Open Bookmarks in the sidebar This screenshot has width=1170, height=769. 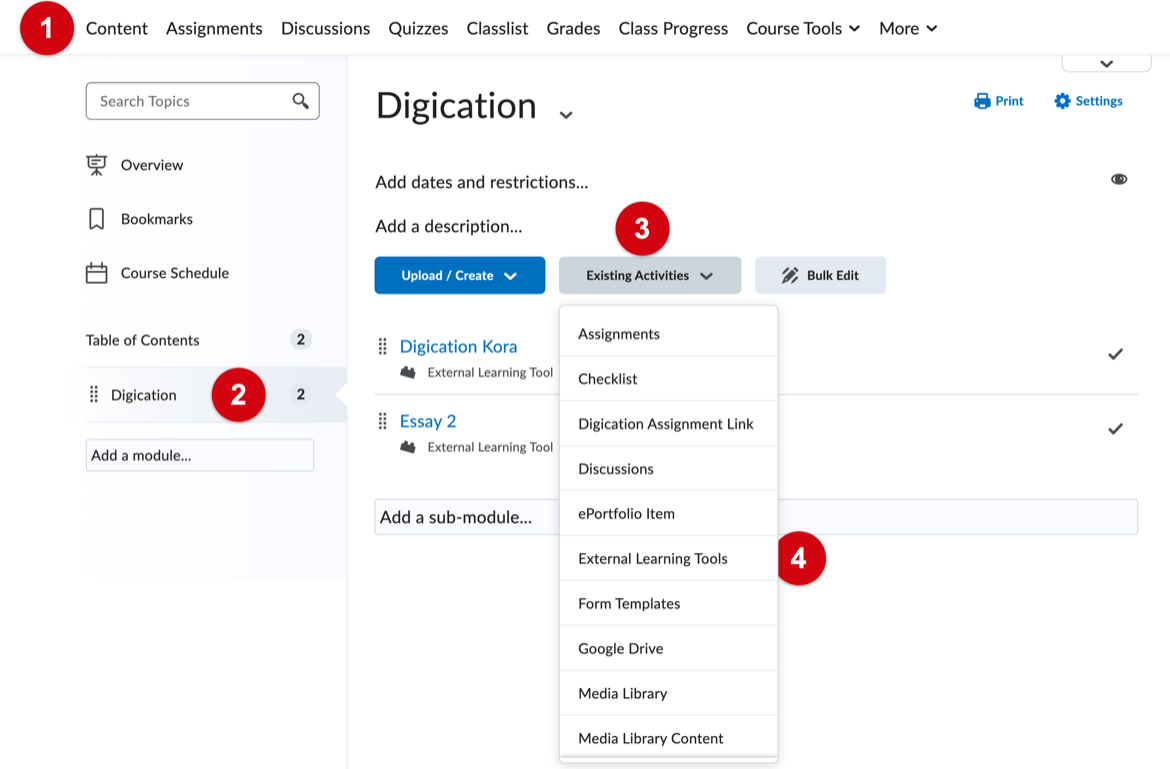pyautogui.click(x=157, y=219)
